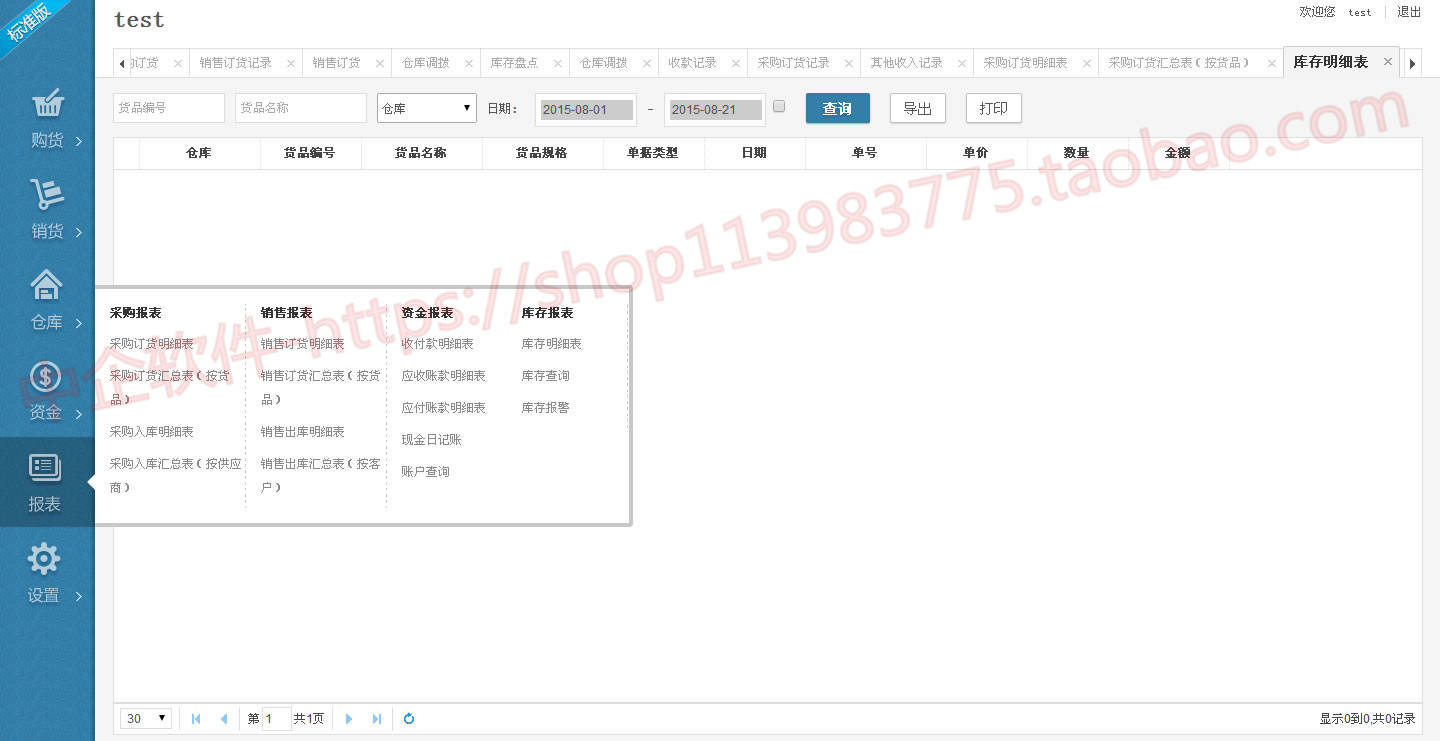Focus the 货品编号 search field
Viewport: 1440px width, 741px height.
[169, 108]
